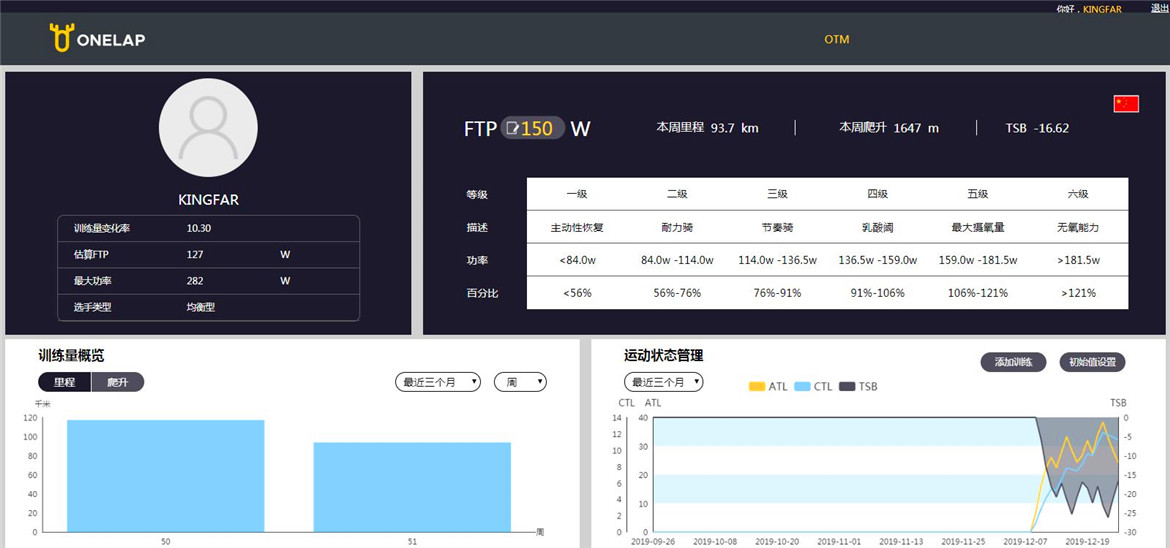The width and height of the screenshot is (1170, 548).
Task: Click the user avatar placeholder
Action: [208, 128]
